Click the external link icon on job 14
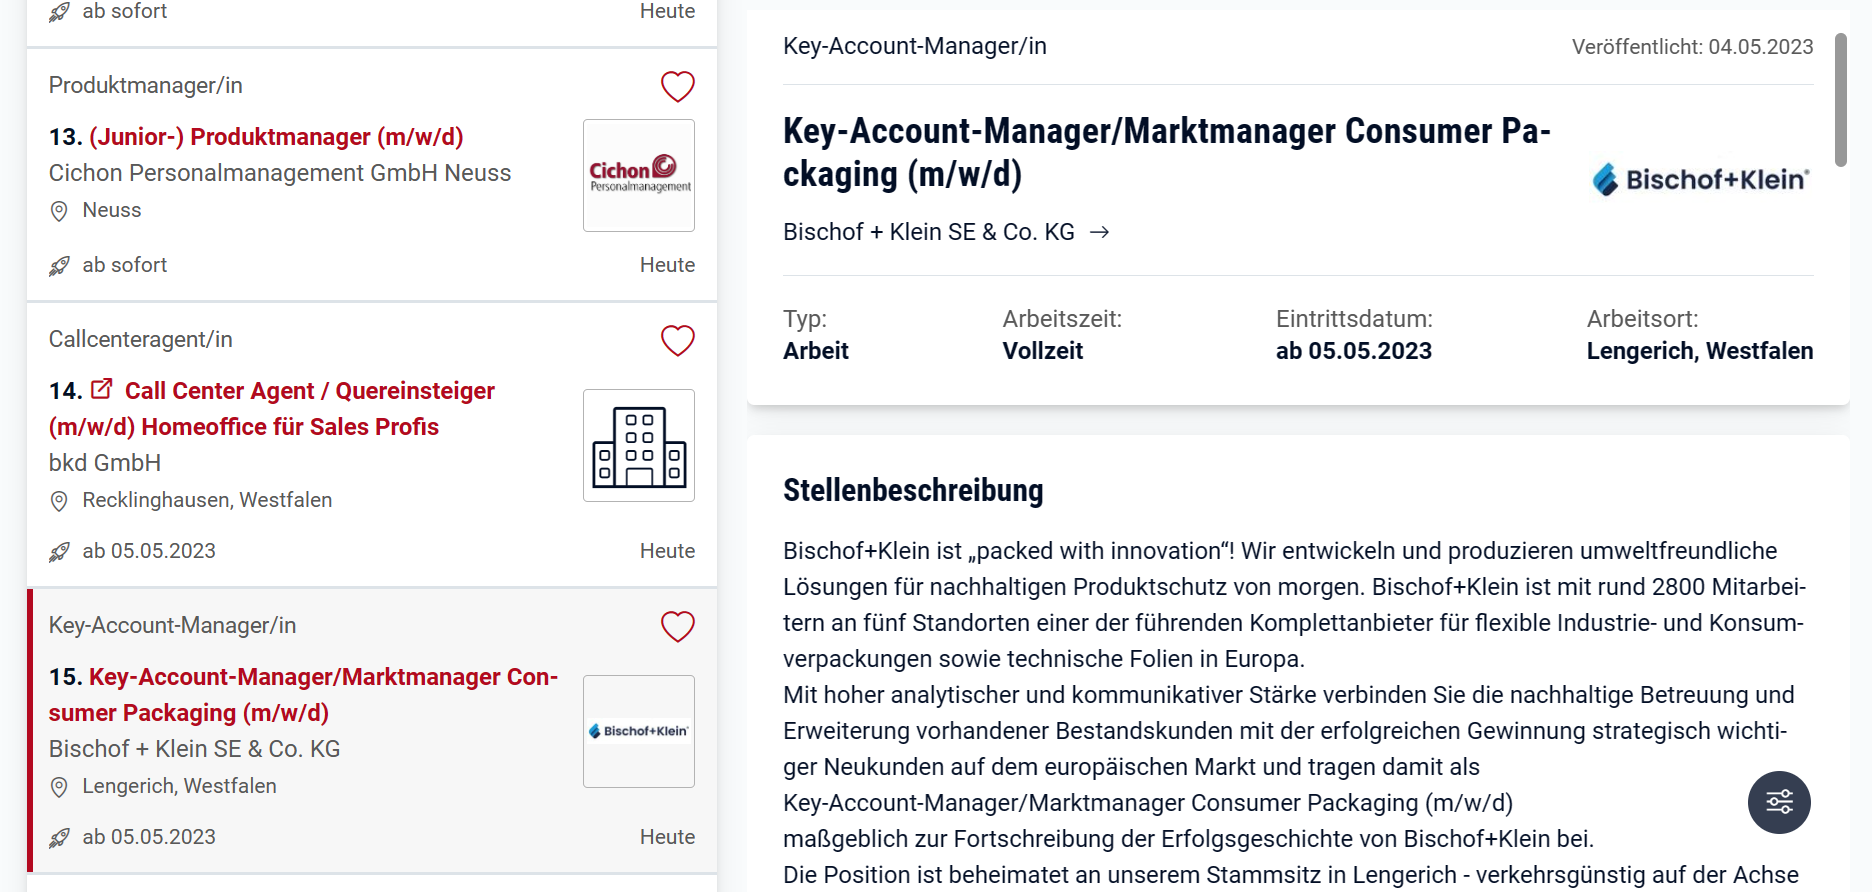Screen dimensions: 1872x892 102,389
